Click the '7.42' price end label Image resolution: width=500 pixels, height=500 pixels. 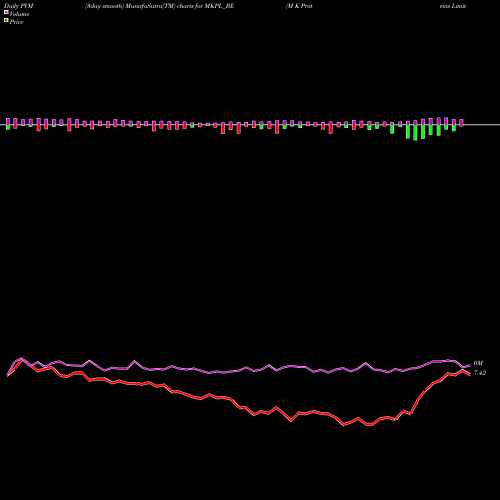point(480,373)
